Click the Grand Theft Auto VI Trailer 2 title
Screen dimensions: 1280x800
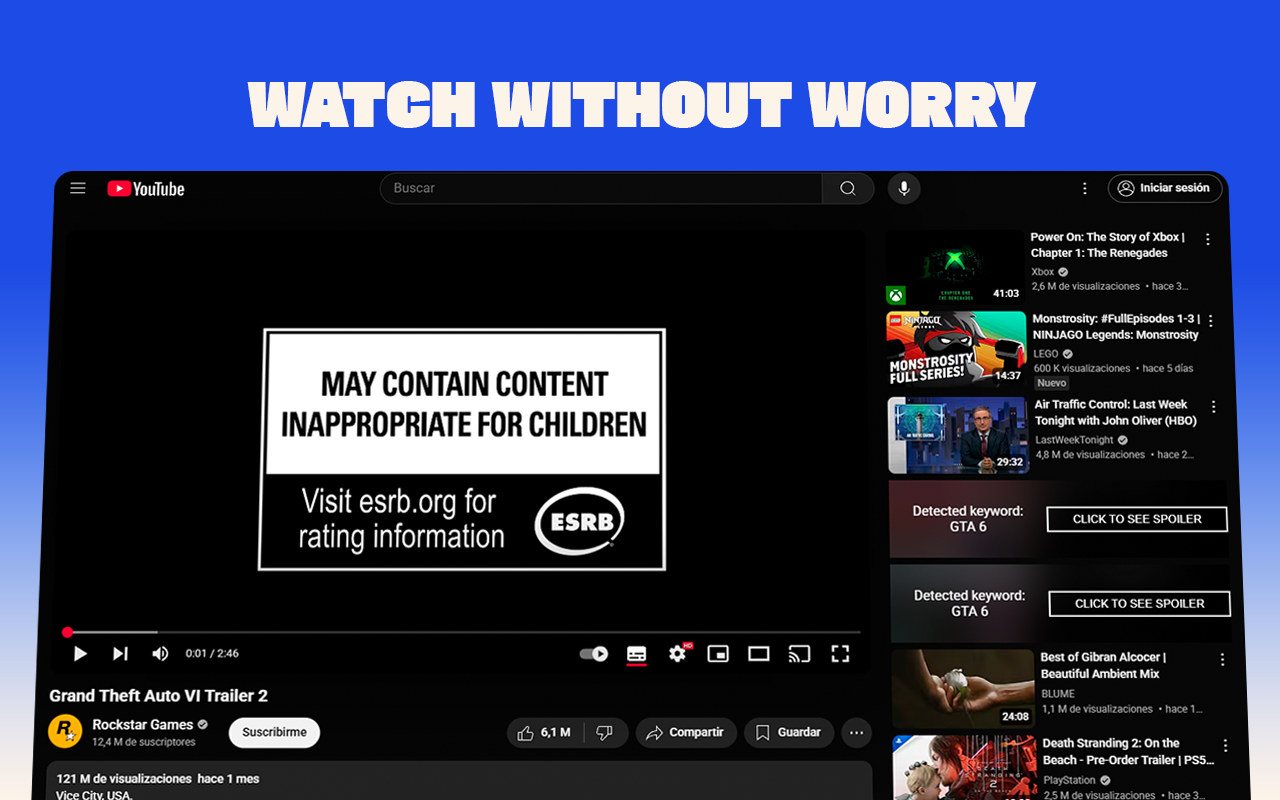pos(159,696)
